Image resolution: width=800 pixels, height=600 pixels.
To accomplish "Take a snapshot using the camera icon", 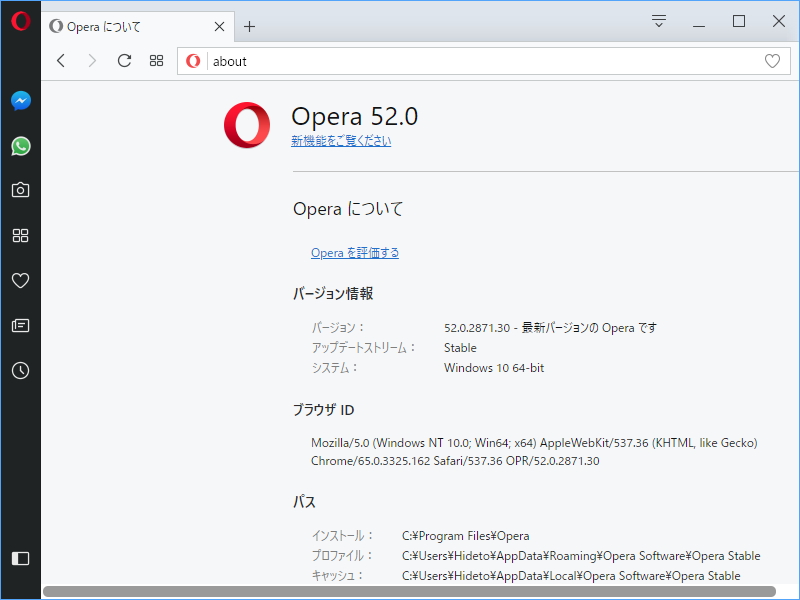I will coord(20,190).
